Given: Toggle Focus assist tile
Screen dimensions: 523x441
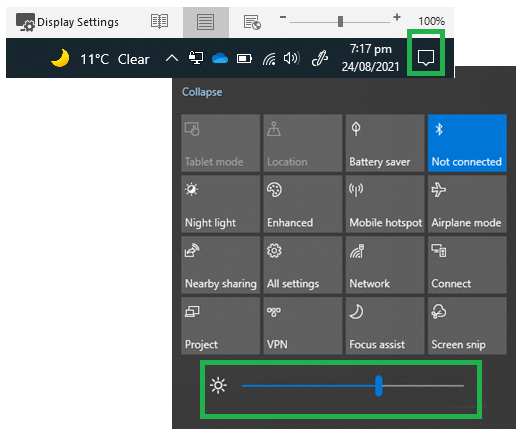Looking at the screenshot, I should pyautogui.click(x=385, y=326).
